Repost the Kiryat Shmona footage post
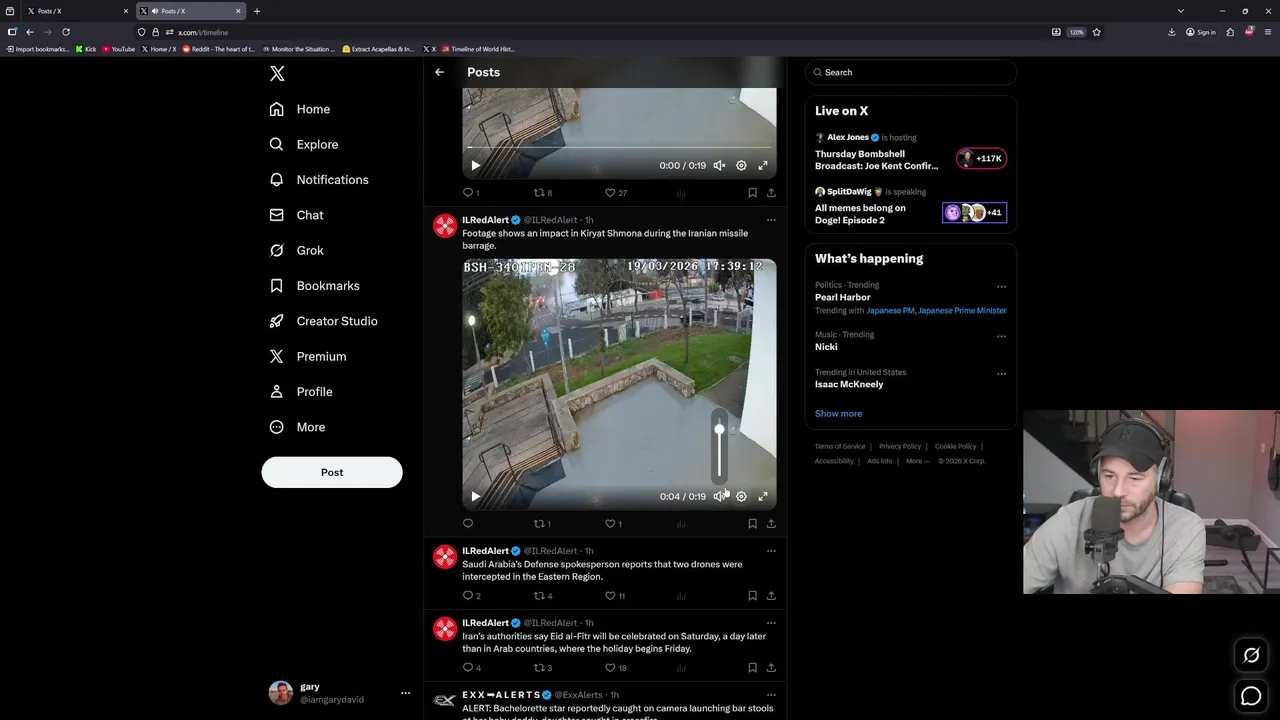1280x720 pixels. click(x=542, y=523)
